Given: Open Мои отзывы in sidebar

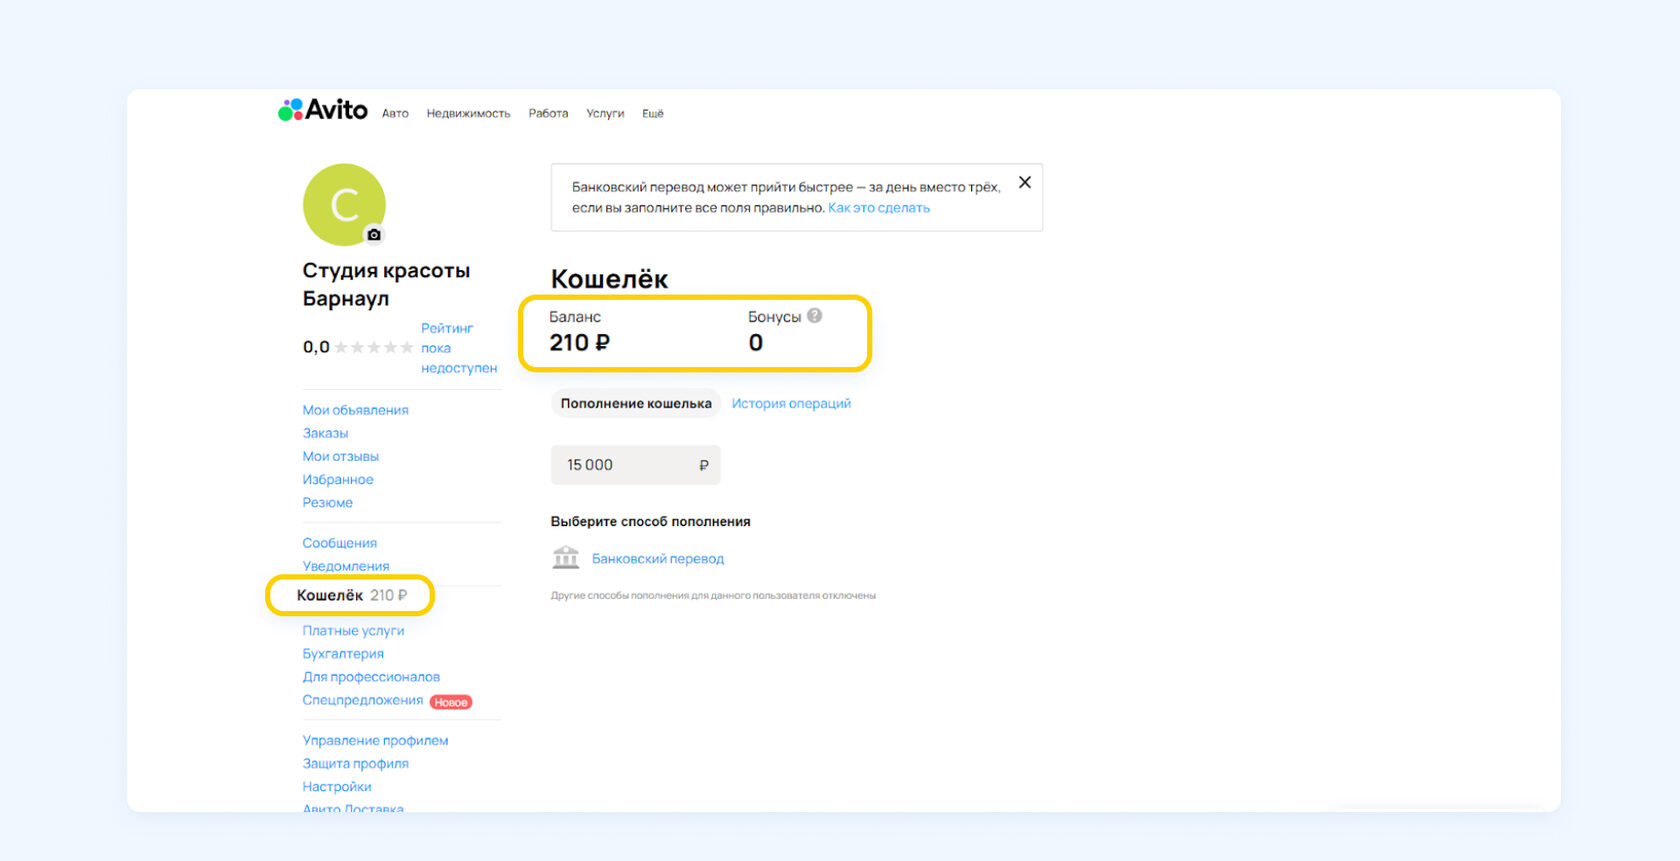Looking at the screenshot, I should click(x=341, y=456).
